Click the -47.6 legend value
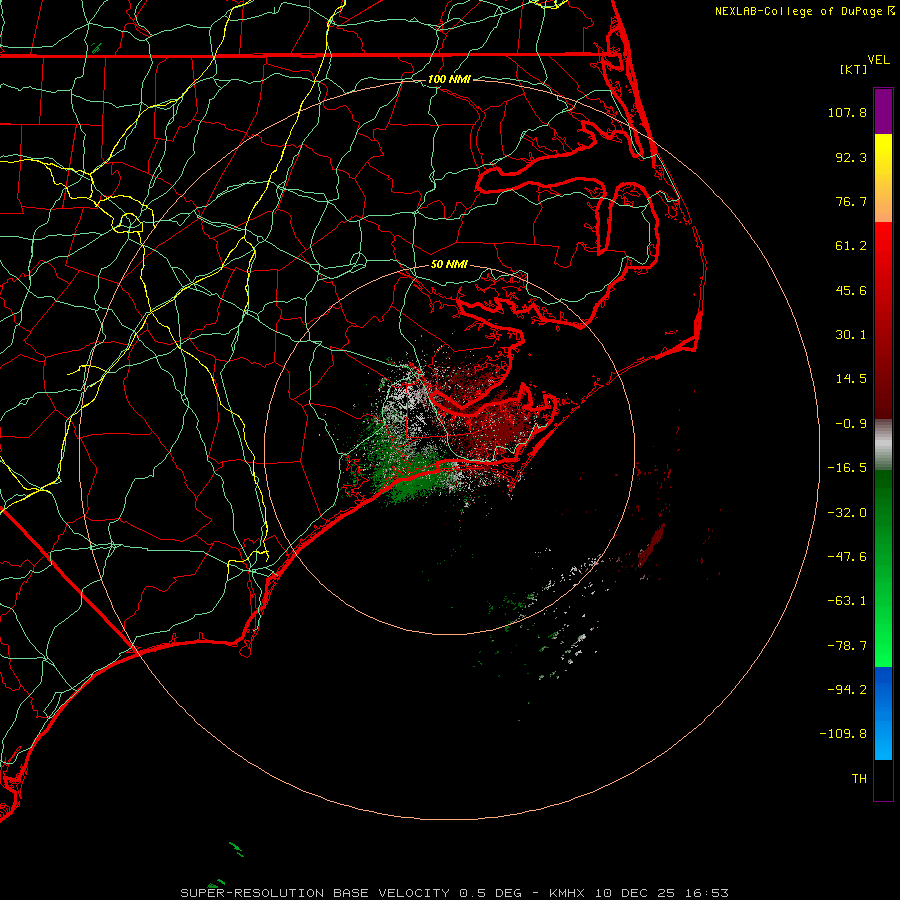Viewport: 900px width, 900px height. pyautogui.click(x=847, y=557)
